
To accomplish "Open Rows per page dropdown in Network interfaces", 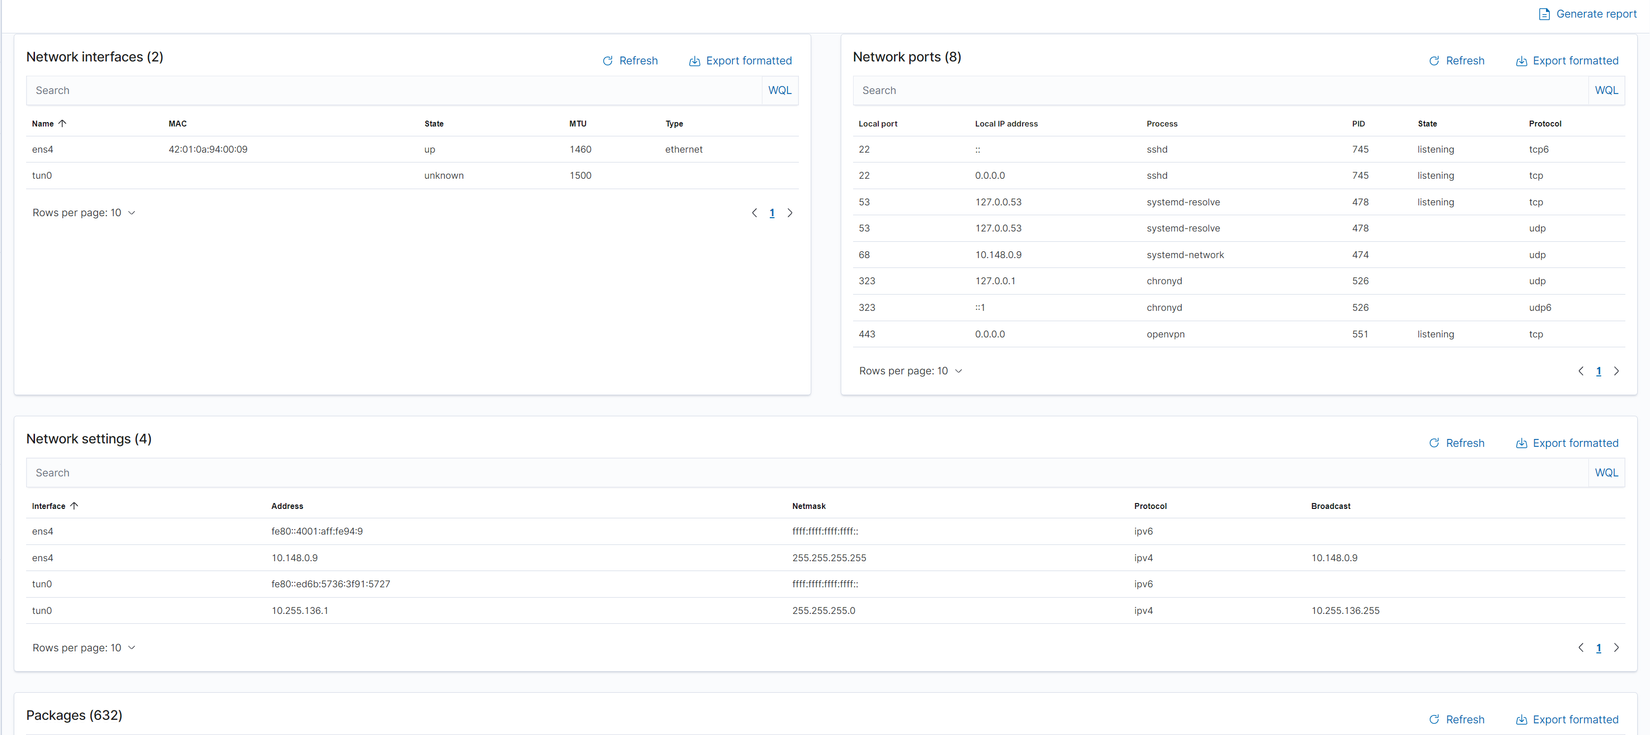I will coord(84,213).
